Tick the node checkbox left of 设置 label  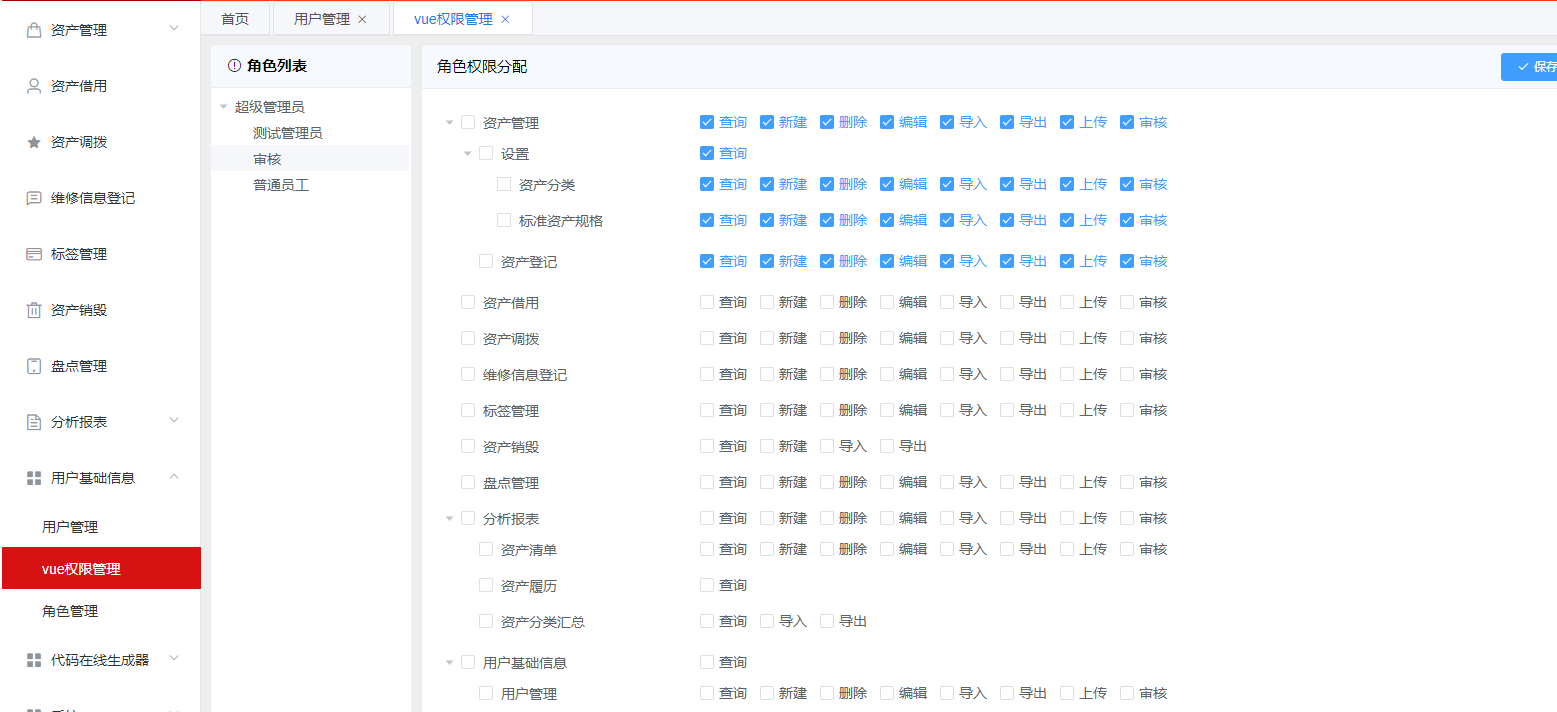click(486, 153)
